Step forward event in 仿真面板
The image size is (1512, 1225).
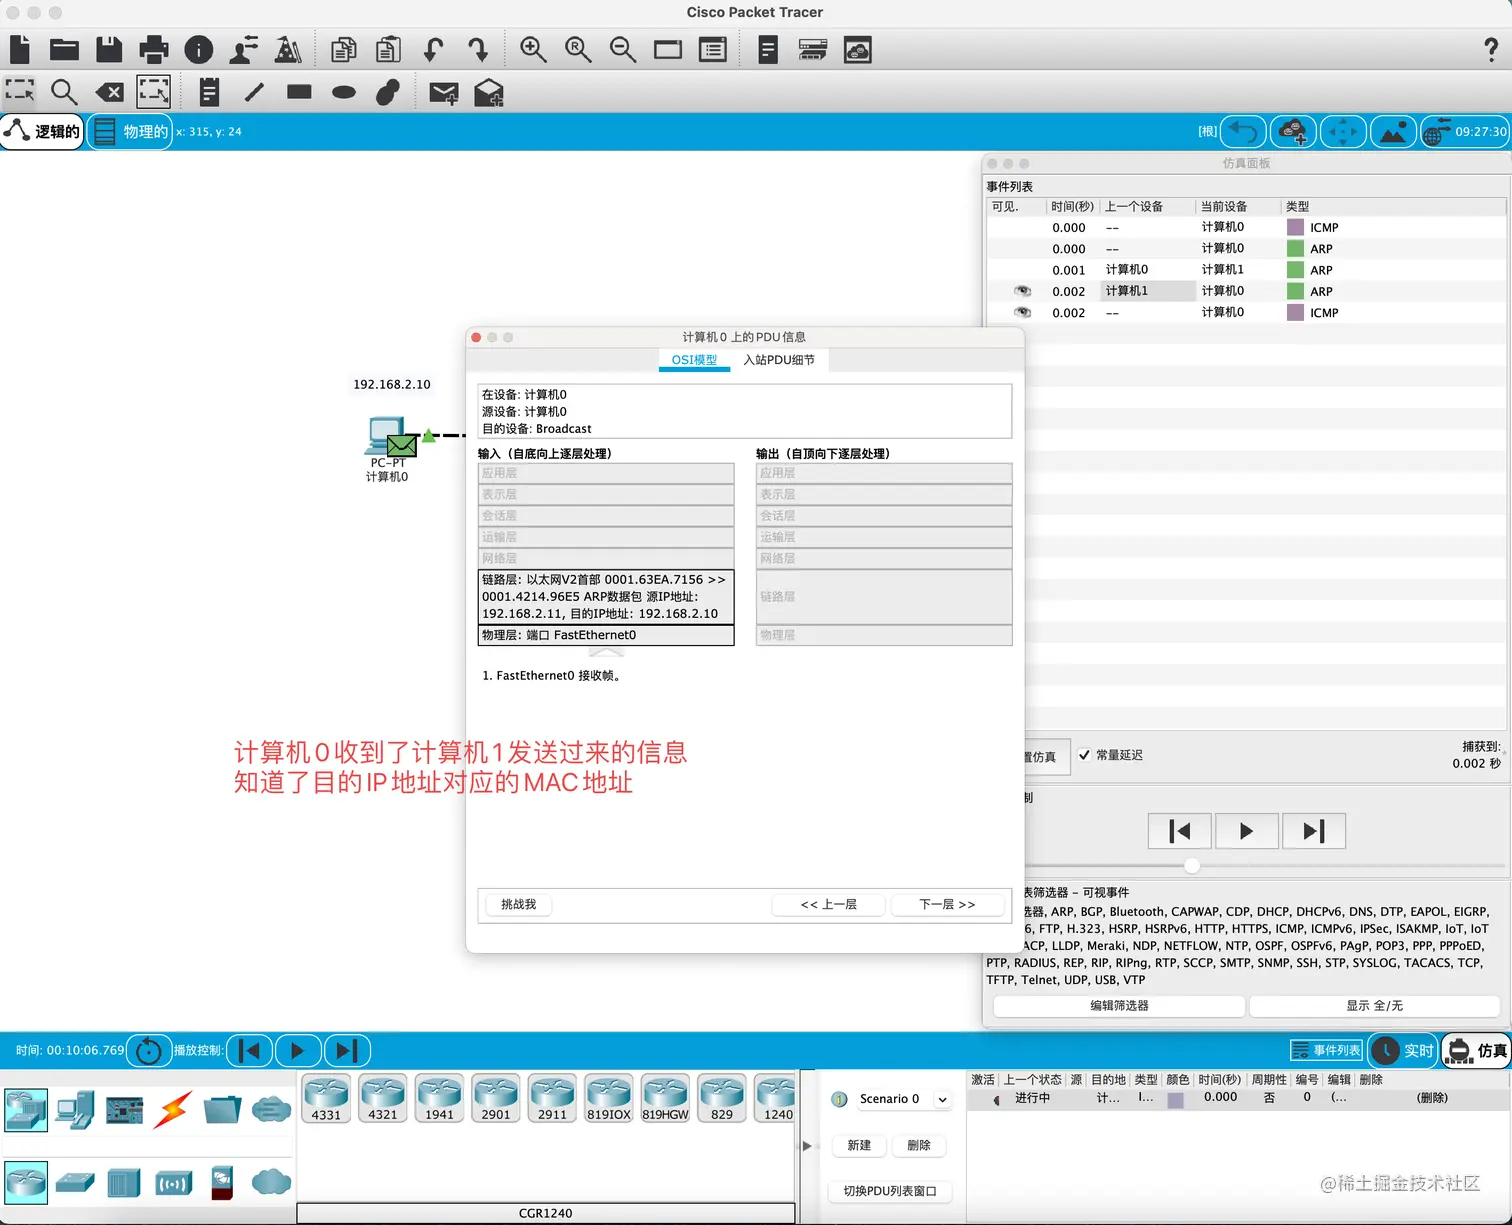(x=1314, y=831)
